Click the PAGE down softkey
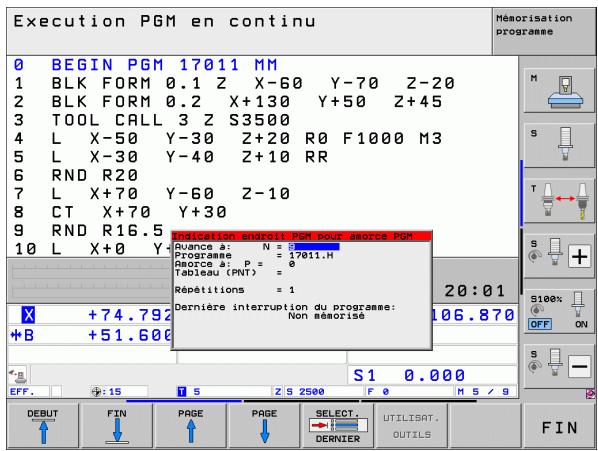This screenshot has height=451, width=598. [264, 426]
